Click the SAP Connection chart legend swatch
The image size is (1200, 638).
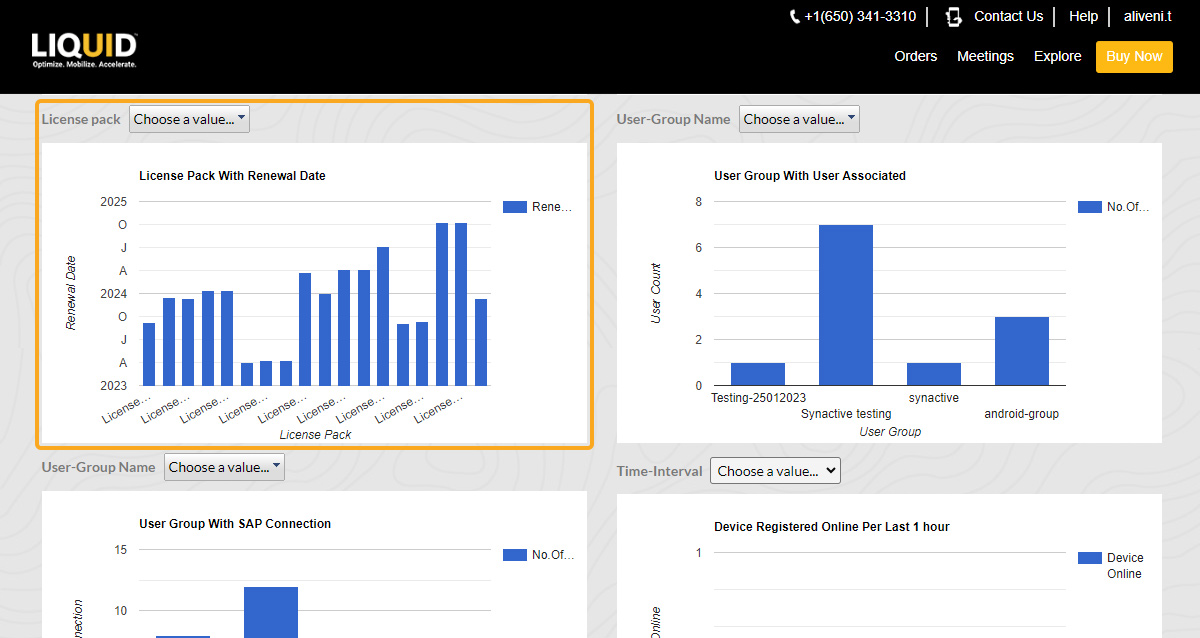coord(514,555)
